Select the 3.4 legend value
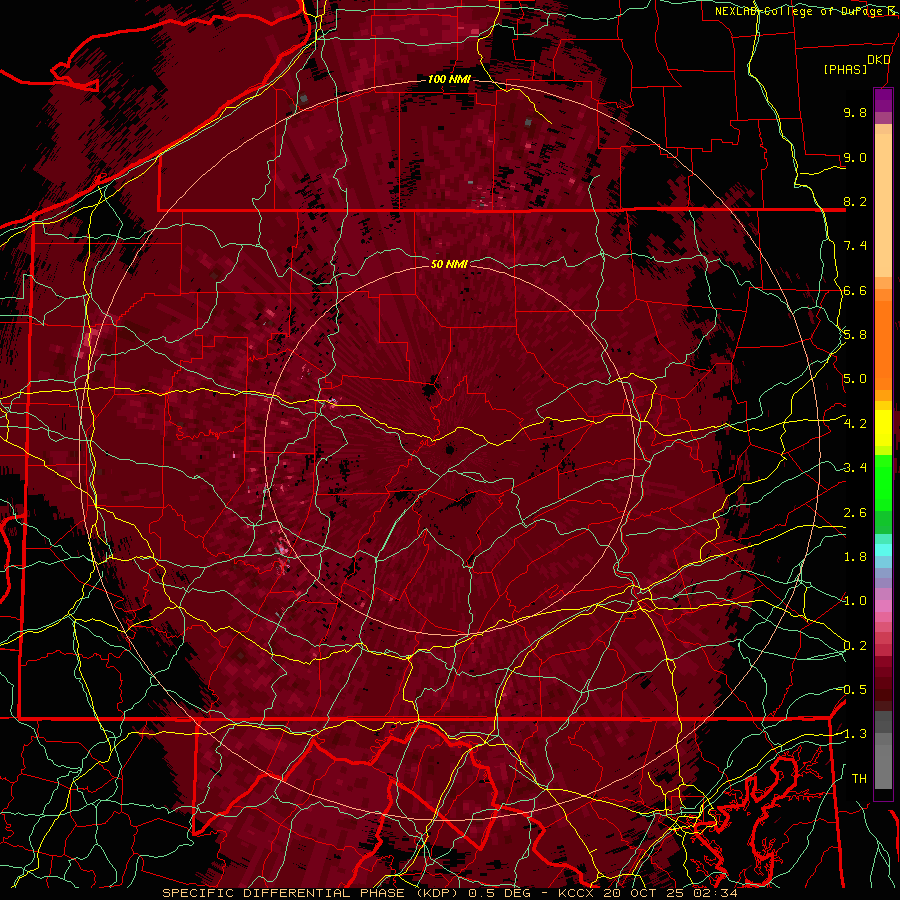 [855, 468]
